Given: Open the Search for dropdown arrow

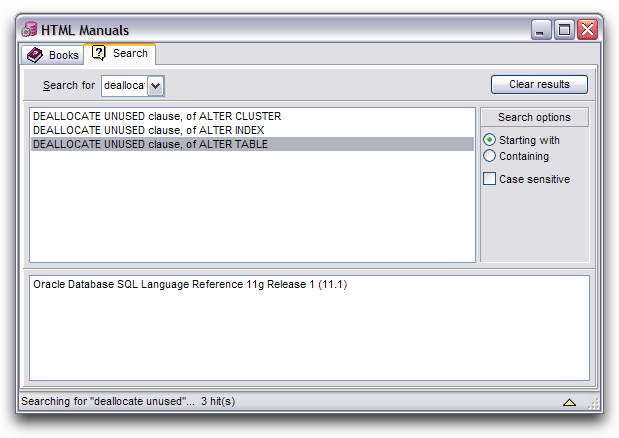Looking at the screenshot, I should pyautogui.click(x=156, y=86).
